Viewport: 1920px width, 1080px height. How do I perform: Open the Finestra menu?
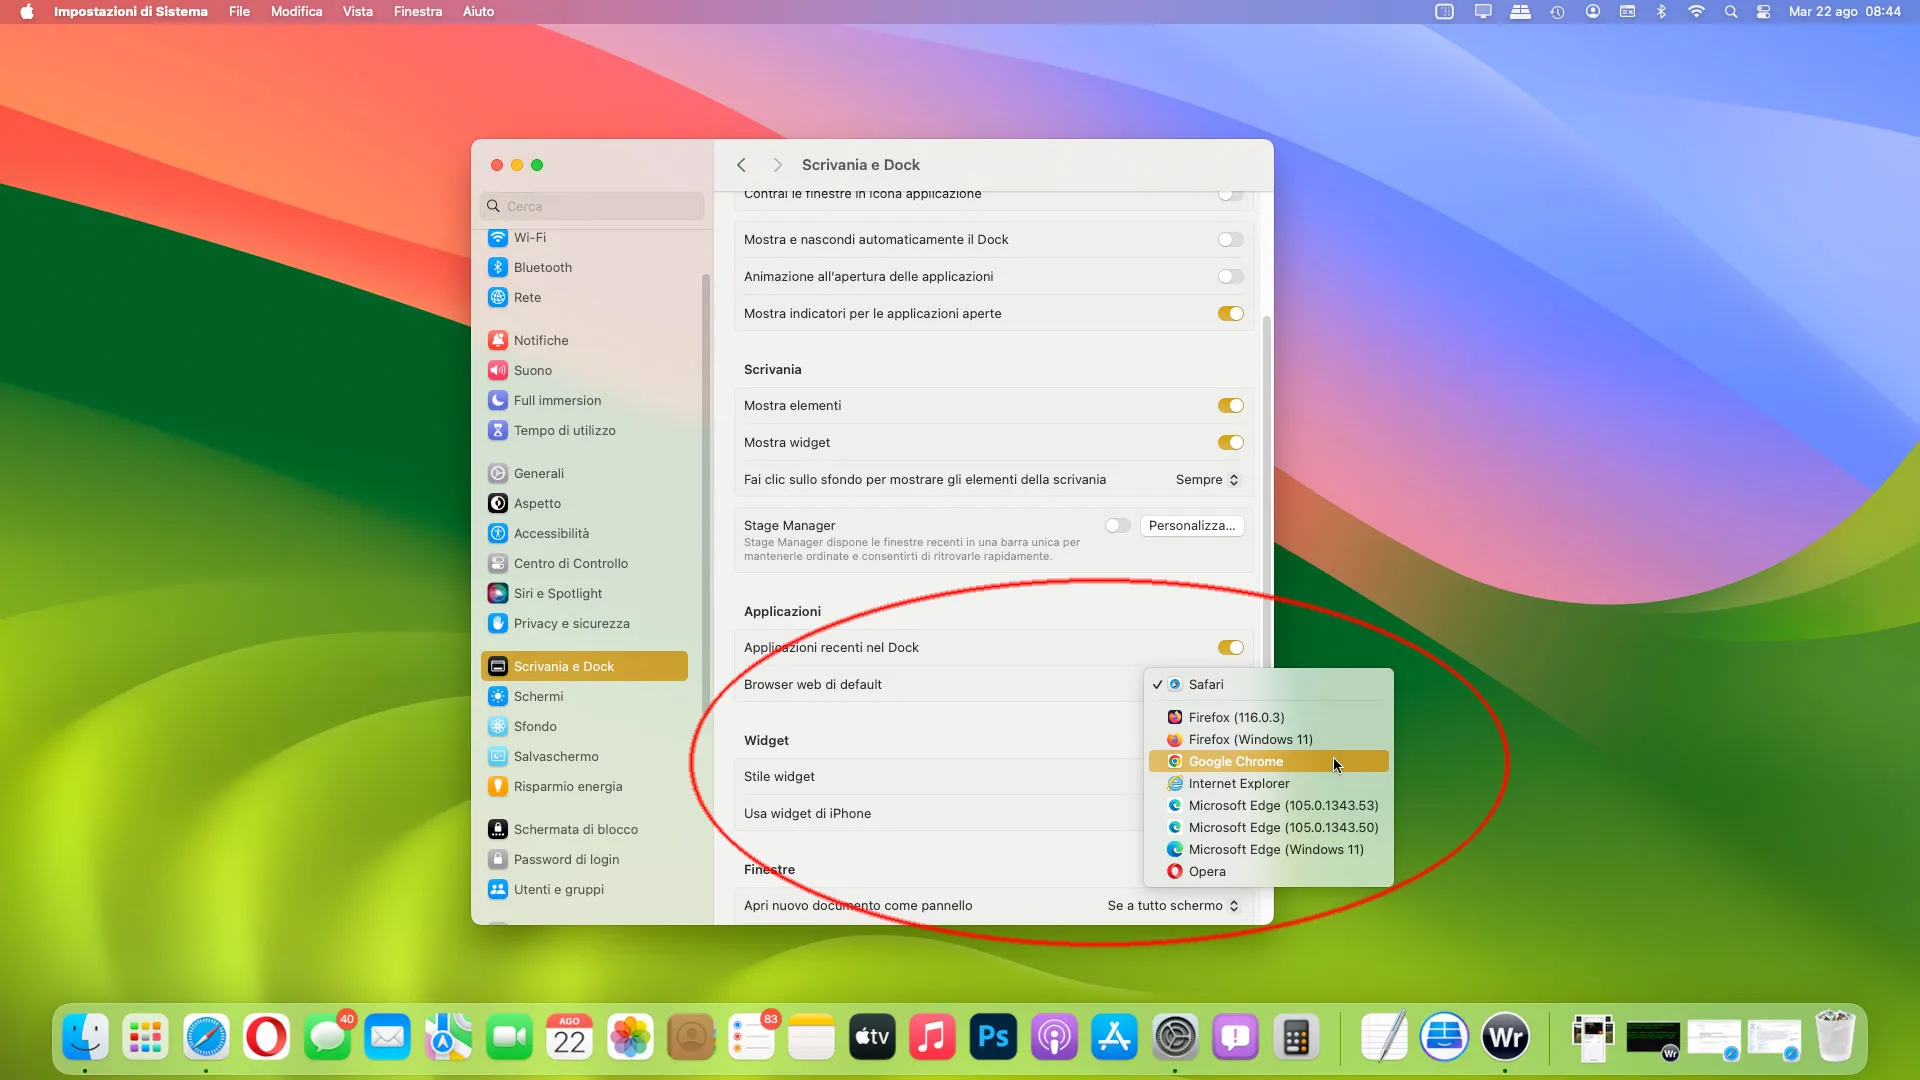click(x=418, y=11)
